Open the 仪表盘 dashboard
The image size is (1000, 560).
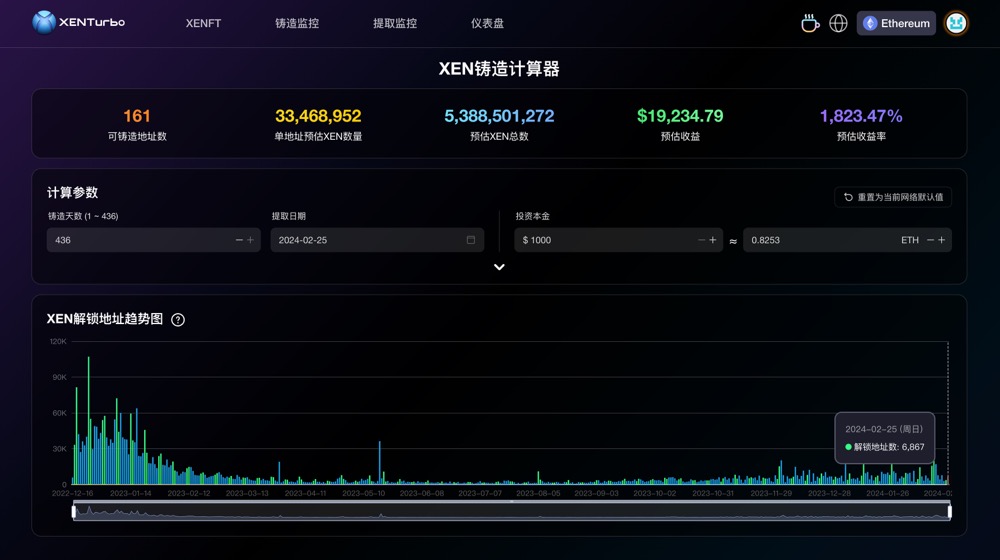487,23
